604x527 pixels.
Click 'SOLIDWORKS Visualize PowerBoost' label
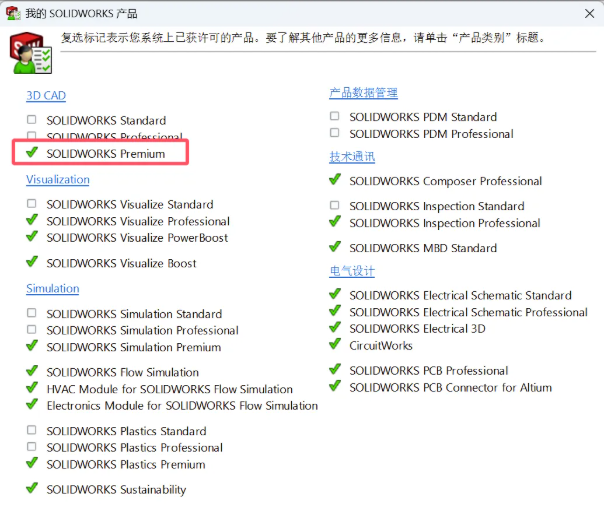[x=138, y=238]
